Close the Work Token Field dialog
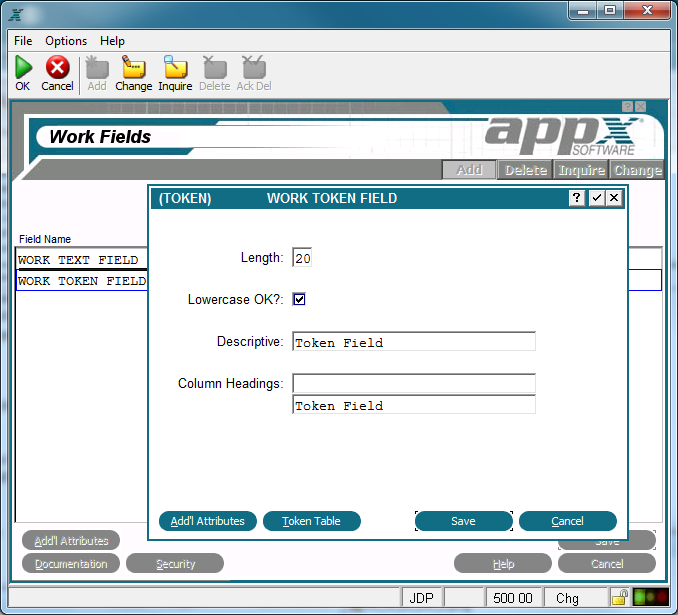The width and height of the screenshot is (678, 615). tap(614, 198)
